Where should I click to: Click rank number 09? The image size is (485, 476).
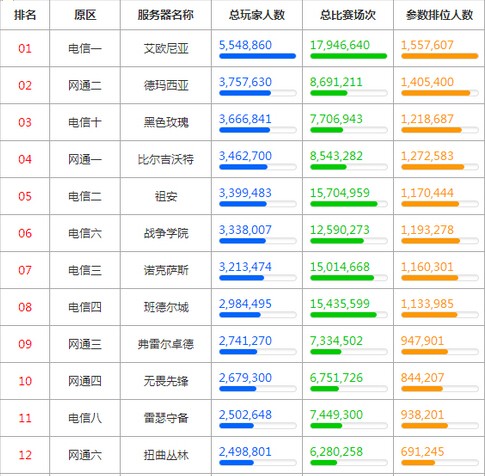tap(25, 345)
